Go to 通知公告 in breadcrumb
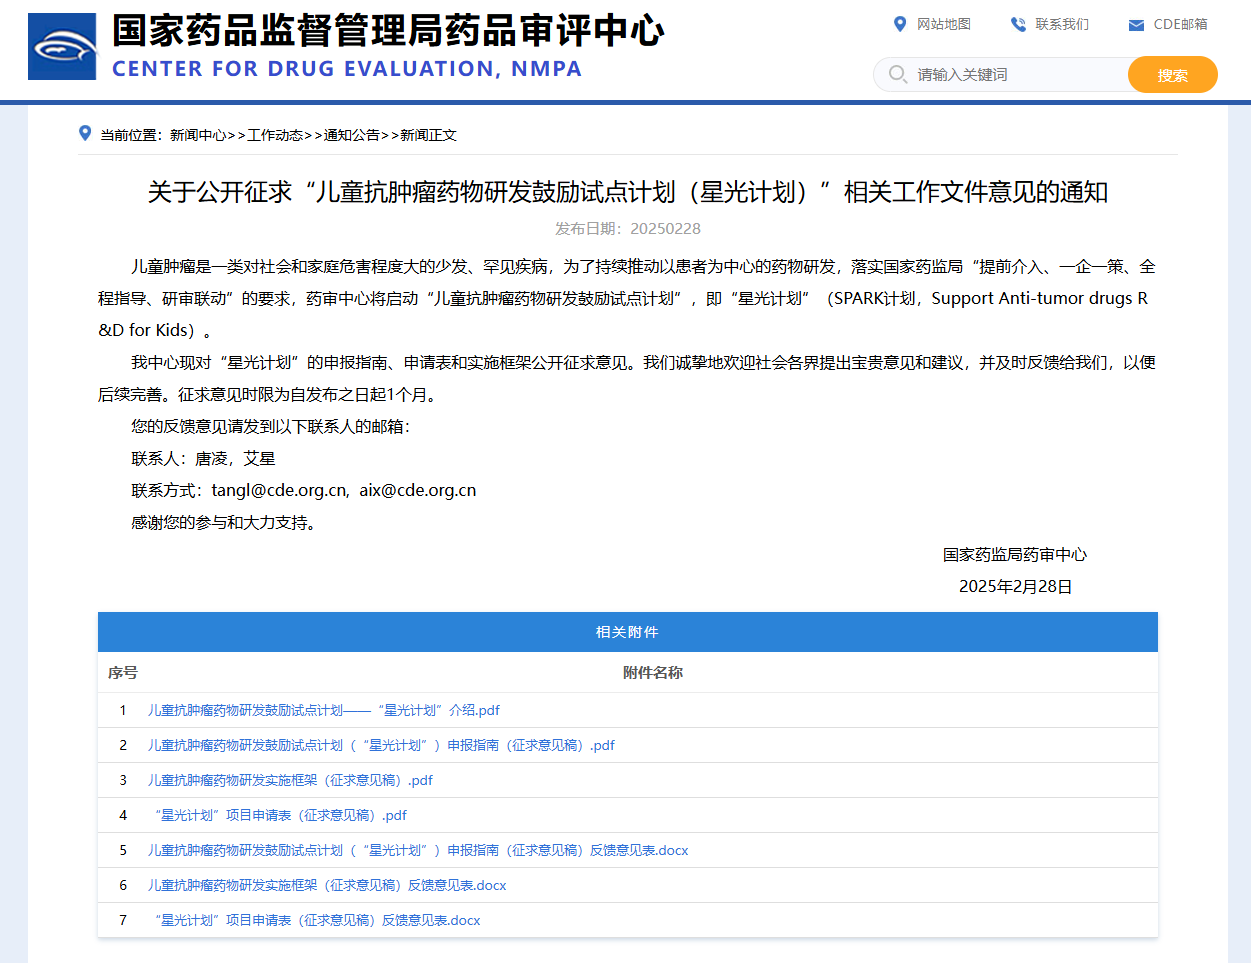The image size is (1251, 963). tap(352, 135)
